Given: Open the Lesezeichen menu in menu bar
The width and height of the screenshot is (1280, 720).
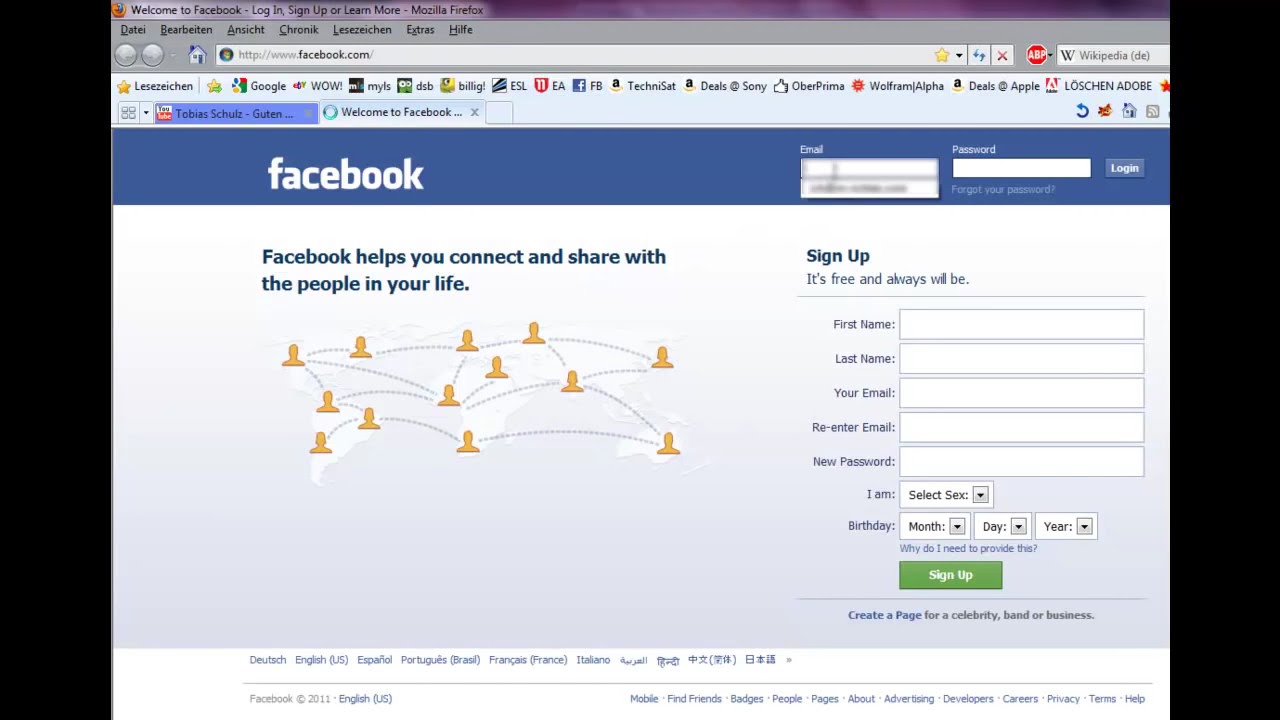Looking at the screenshot, I should click(362, 30).
